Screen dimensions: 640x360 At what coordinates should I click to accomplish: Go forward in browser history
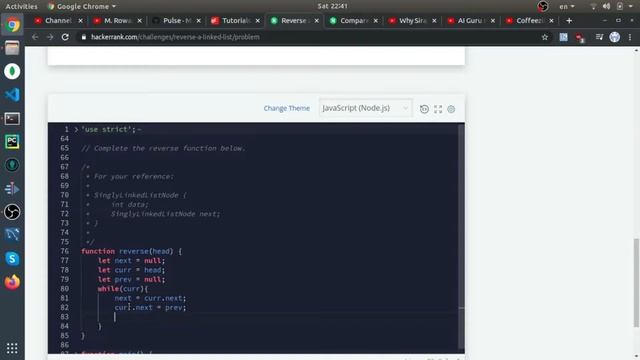coord(50,37)
